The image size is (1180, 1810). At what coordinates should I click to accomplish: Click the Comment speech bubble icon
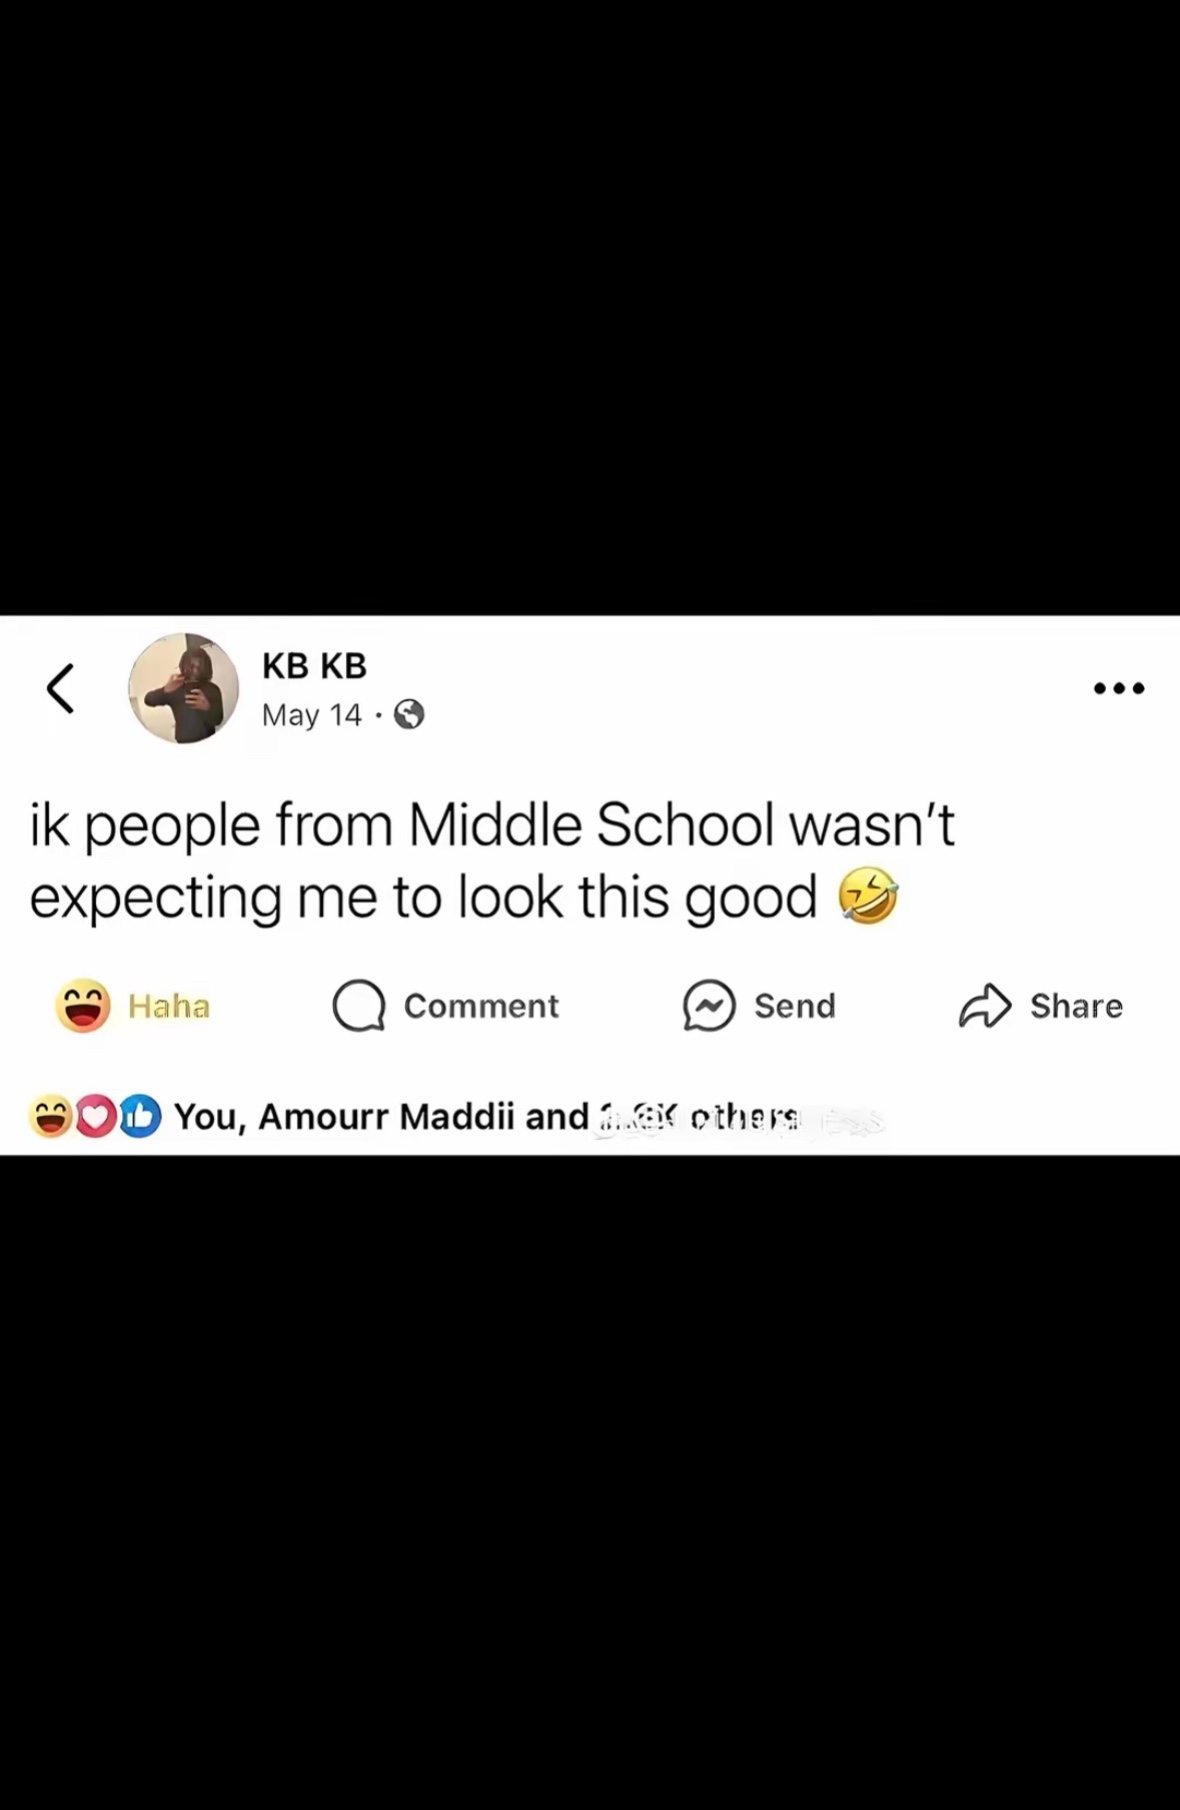pos(359,1006)
